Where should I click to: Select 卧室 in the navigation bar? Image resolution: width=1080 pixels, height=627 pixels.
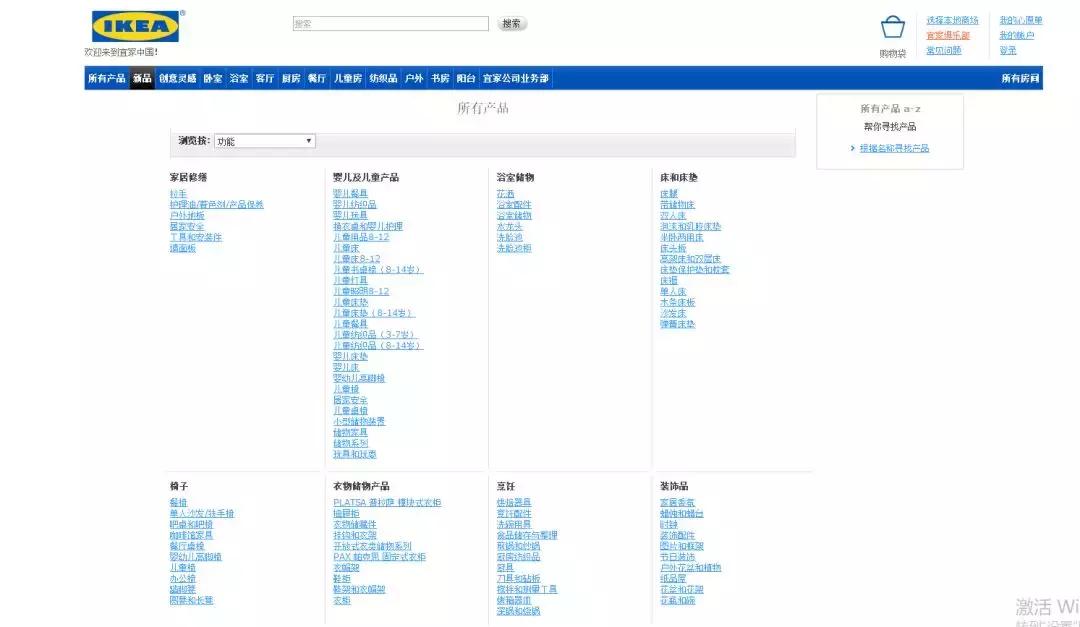pos(213,77)
